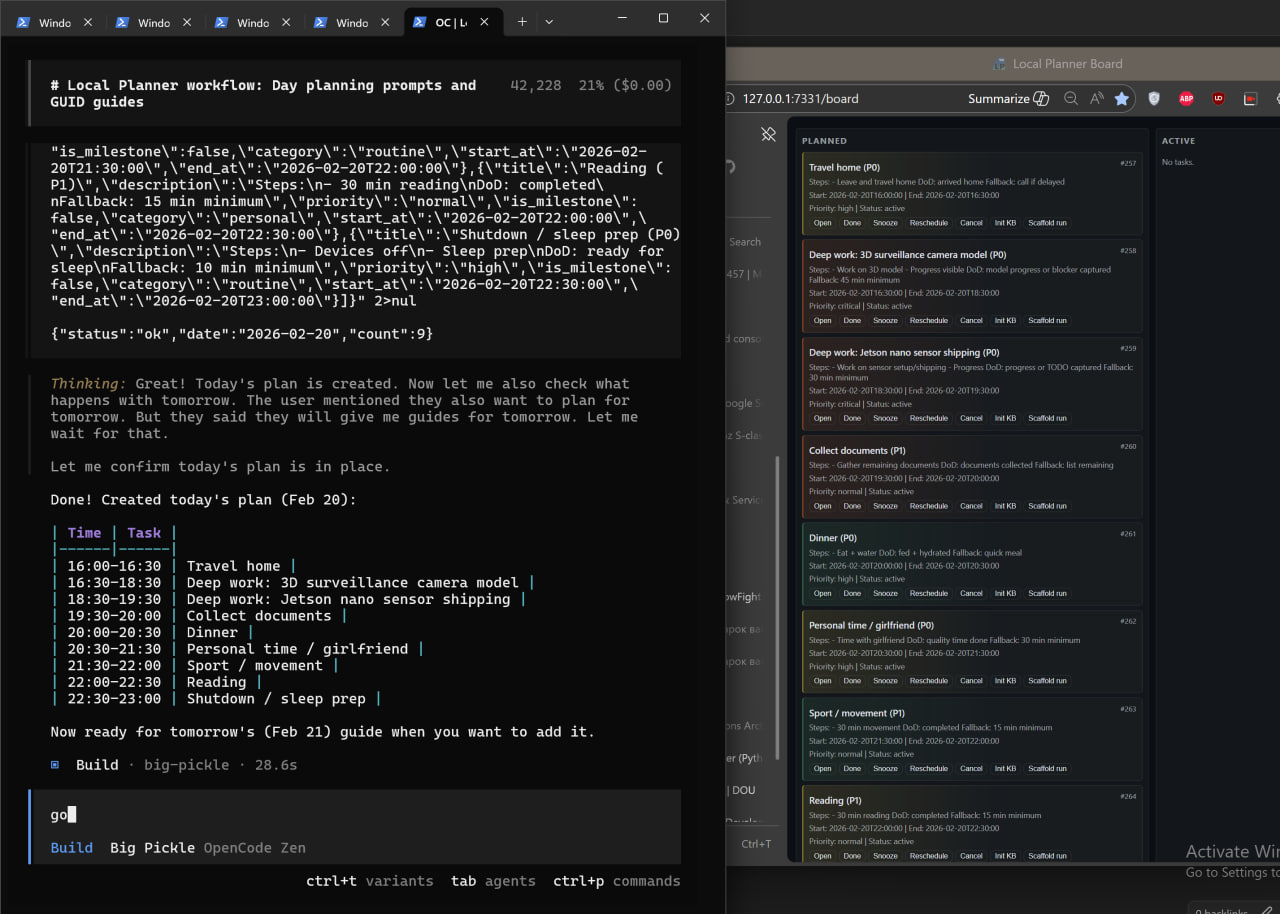Click the address bar showing 127.0.0.1:7331/board

(800, 98)
